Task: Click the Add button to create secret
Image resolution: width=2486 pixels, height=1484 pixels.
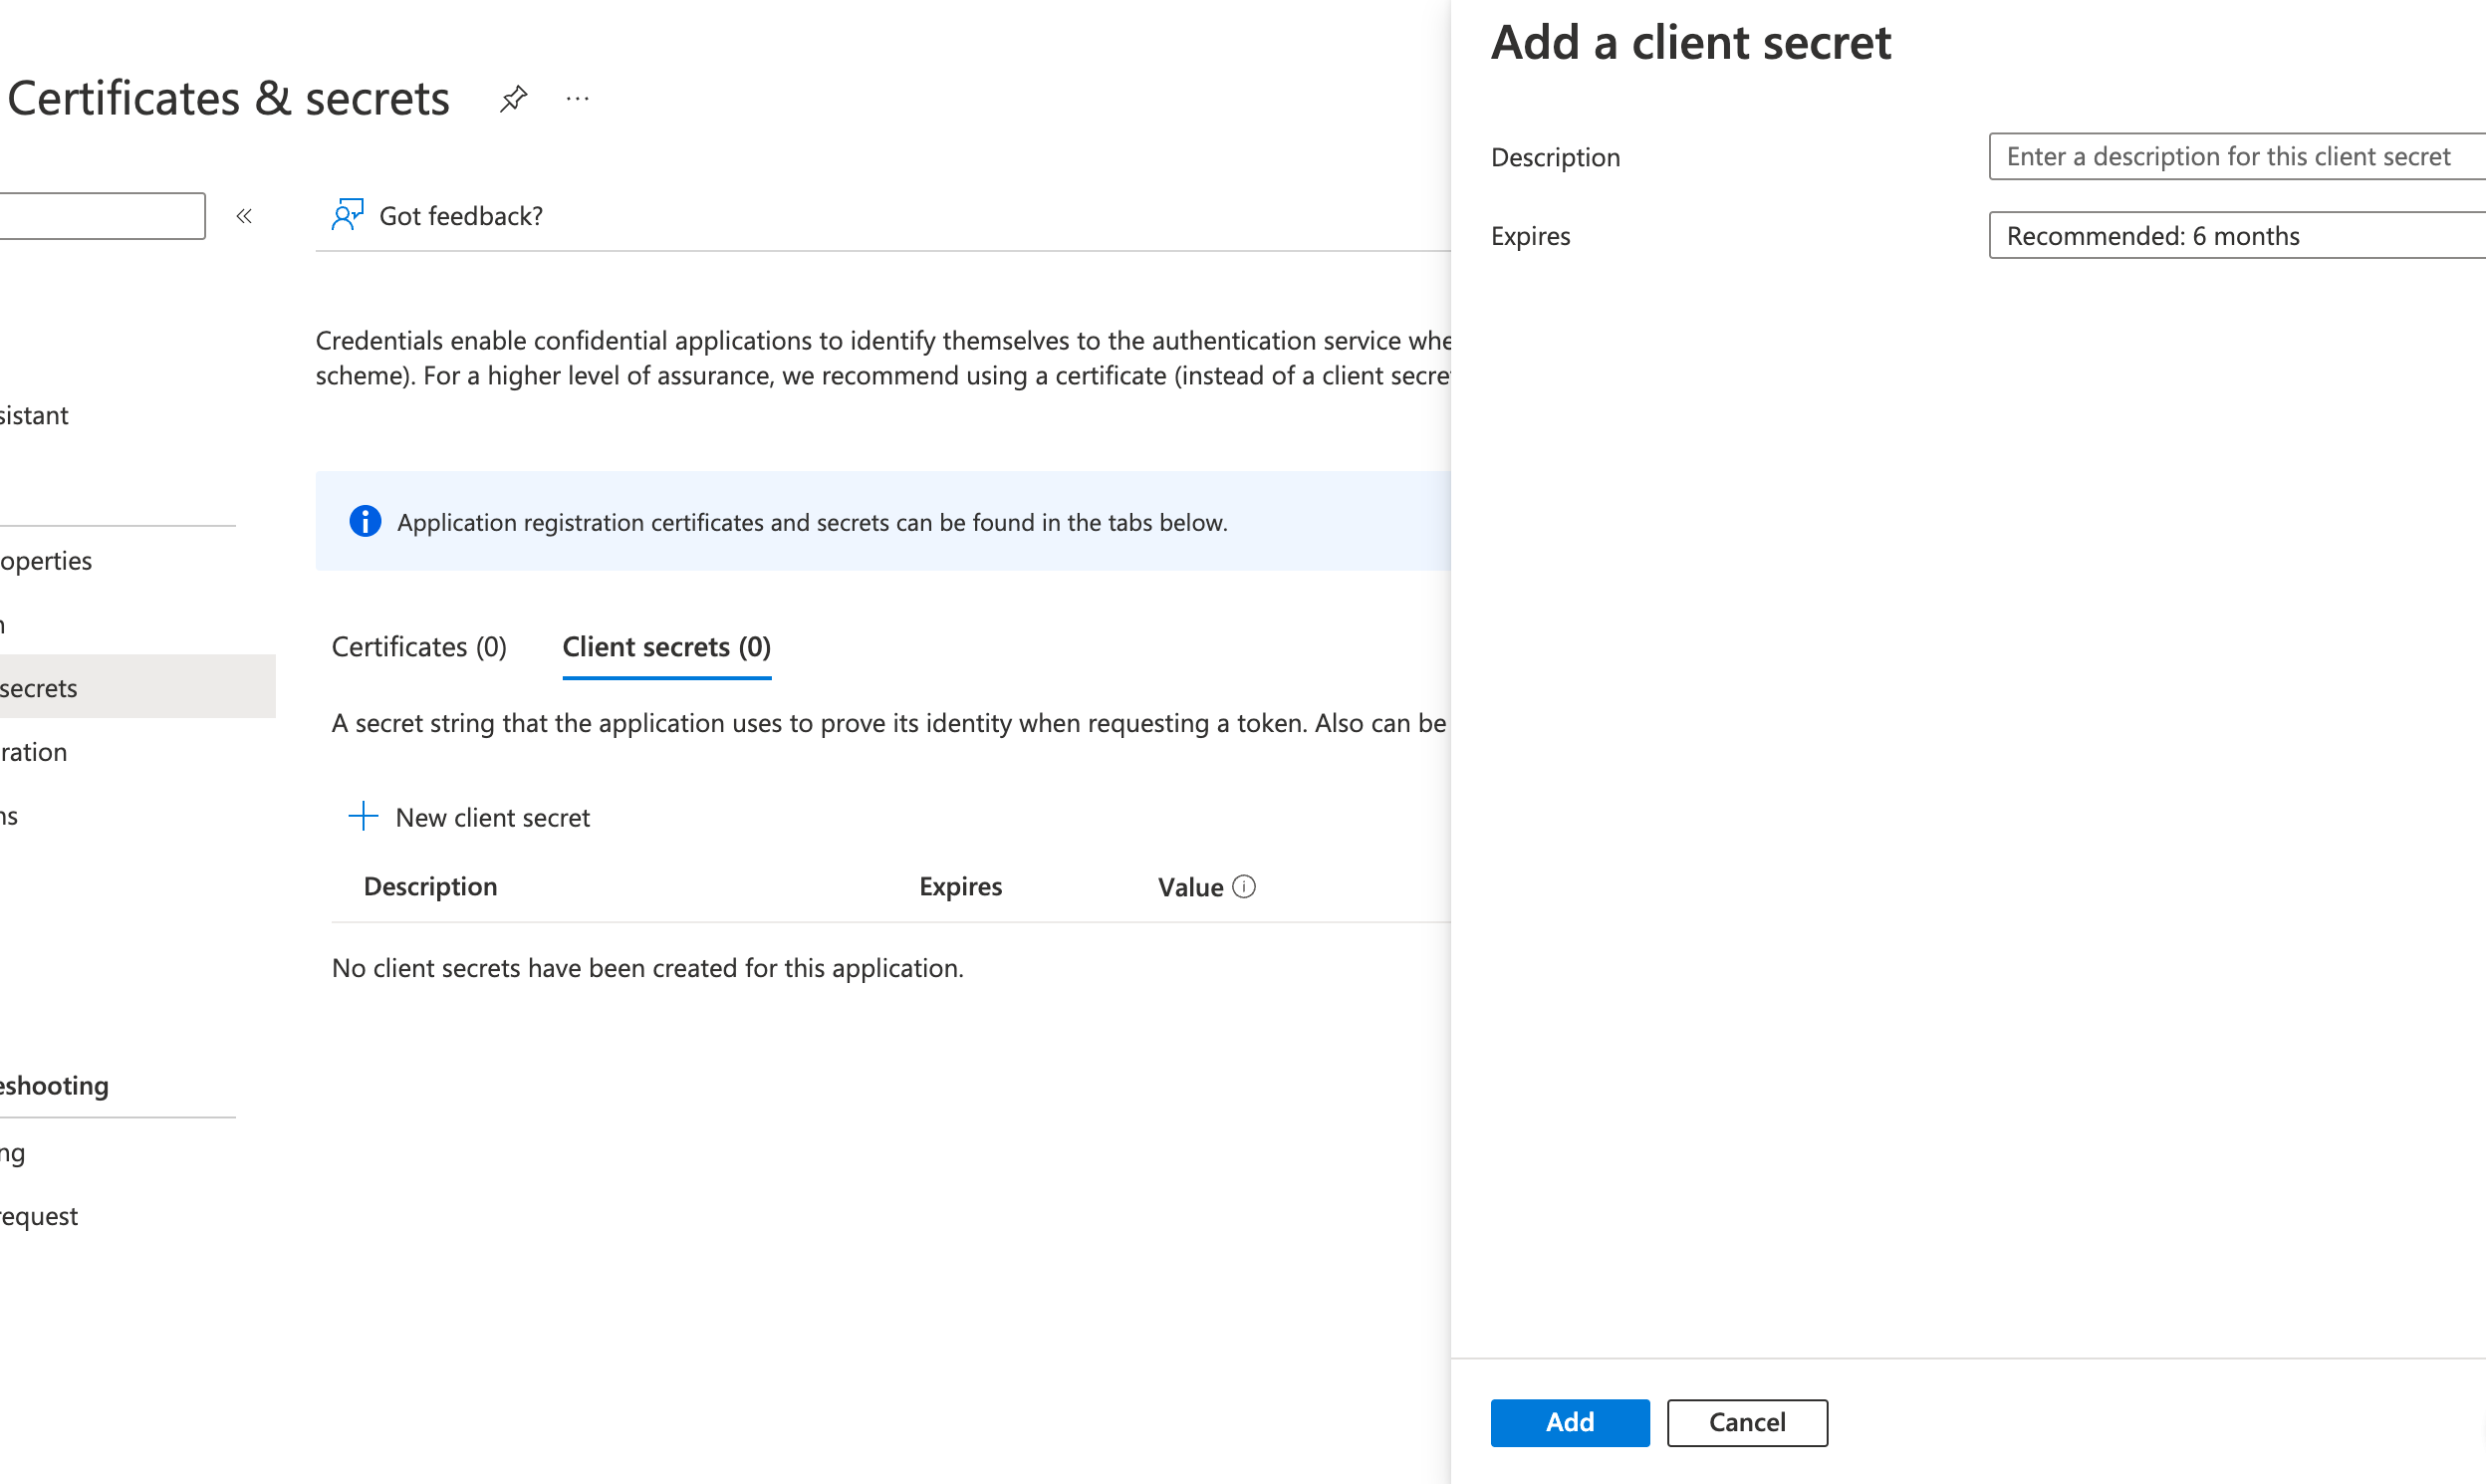Action: (x=1568, y=1422)
